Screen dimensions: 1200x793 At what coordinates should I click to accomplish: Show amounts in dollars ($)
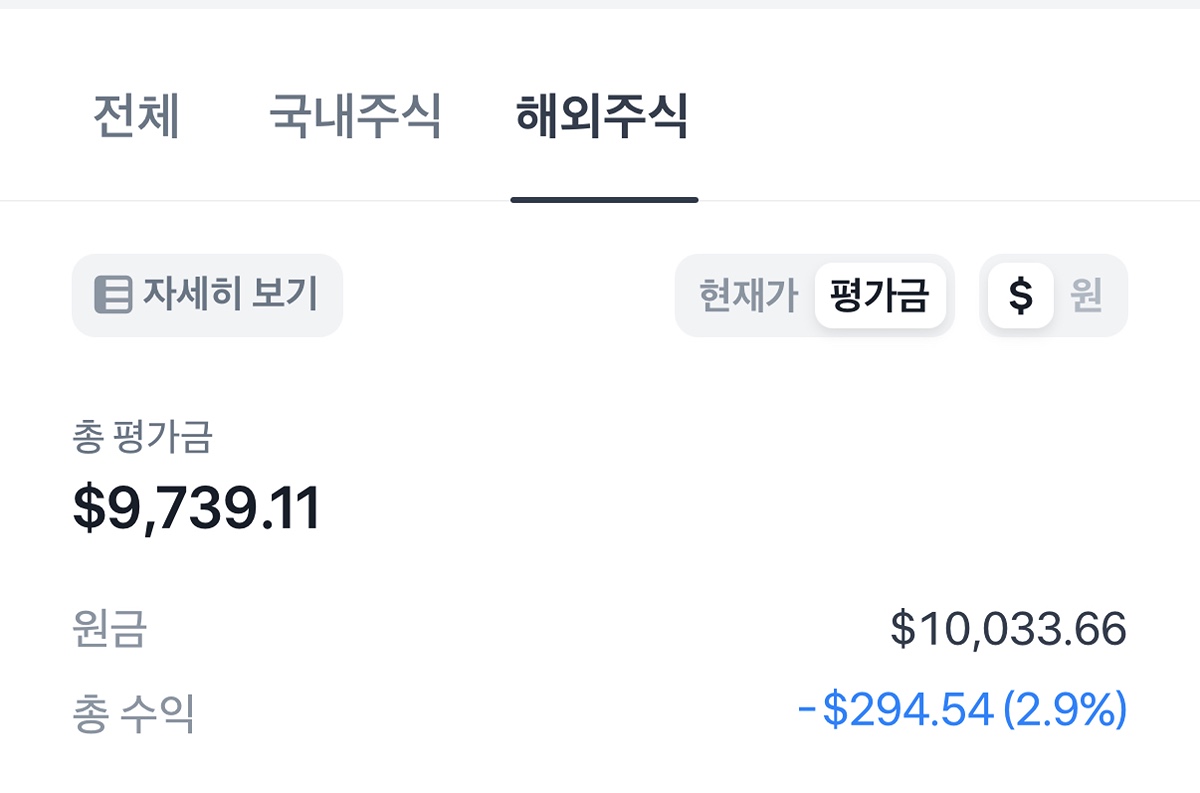1020,296
